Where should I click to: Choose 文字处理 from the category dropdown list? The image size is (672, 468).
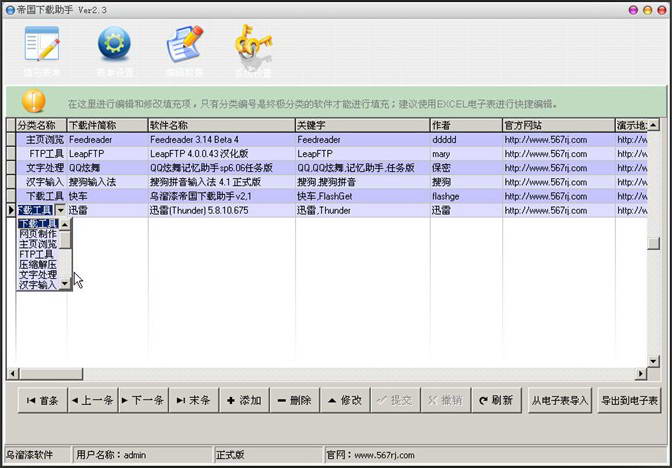38,275
